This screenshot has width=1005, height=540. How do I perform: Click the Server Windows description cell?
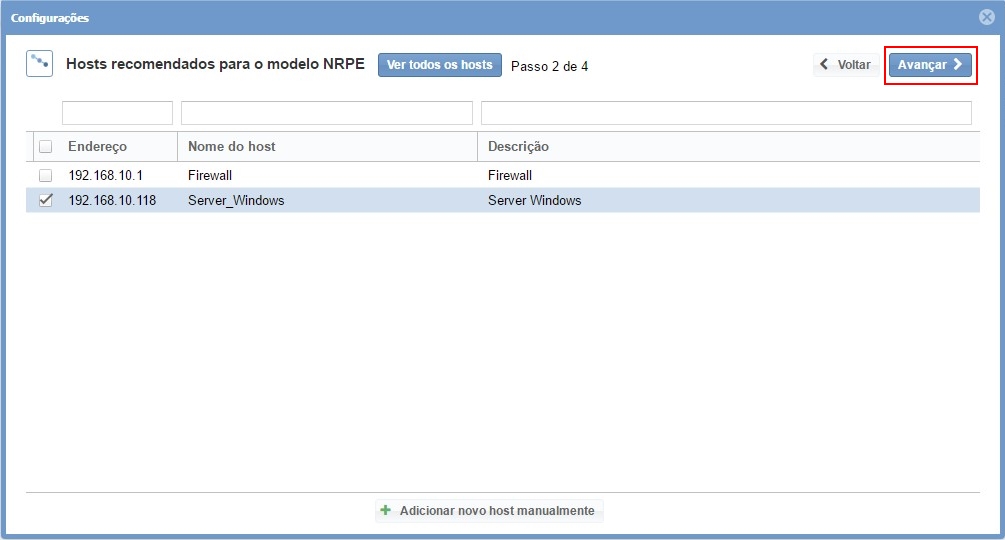pos(534,200)
